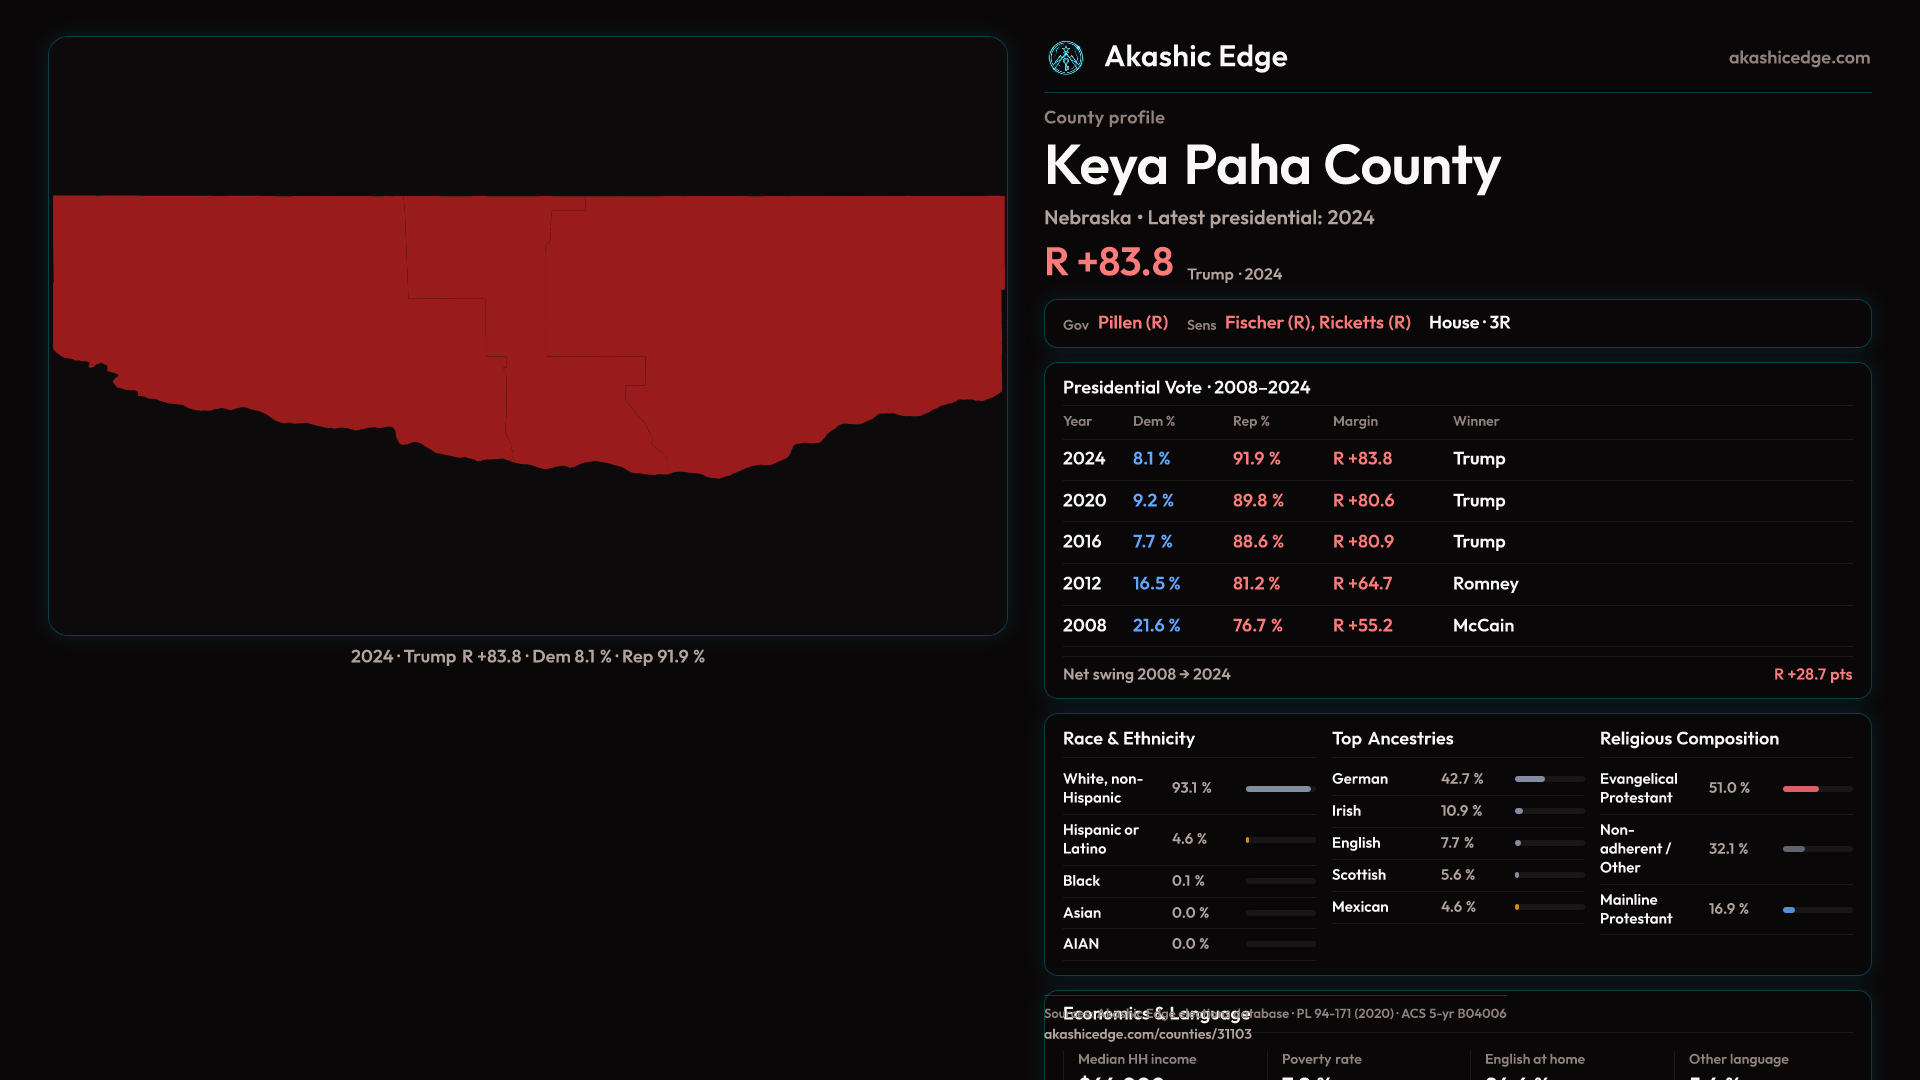
Task: Click the House 3R label
Action: click(x=1469, y=323)
